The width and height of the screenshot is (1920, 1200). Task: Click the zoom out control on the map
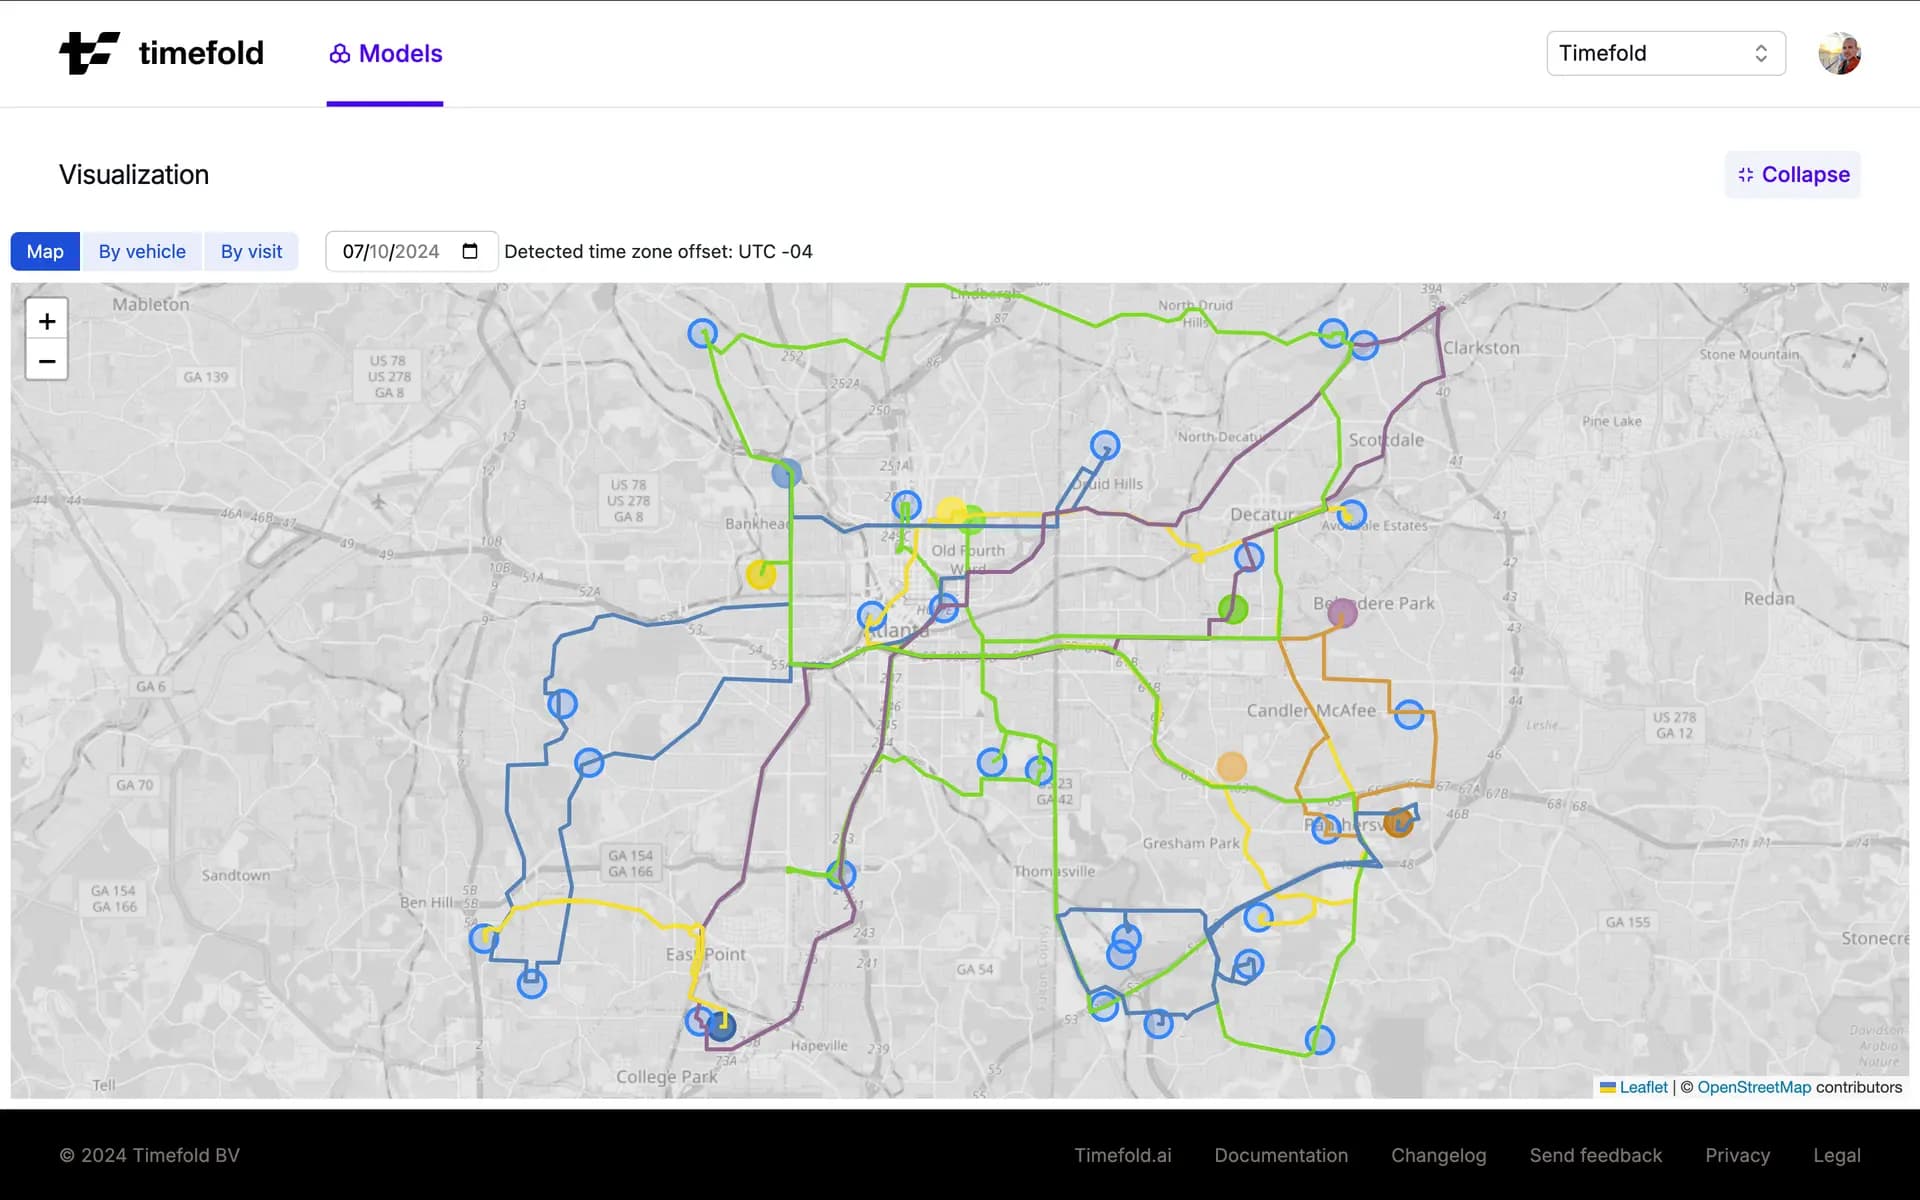click(x=46, y=360)
